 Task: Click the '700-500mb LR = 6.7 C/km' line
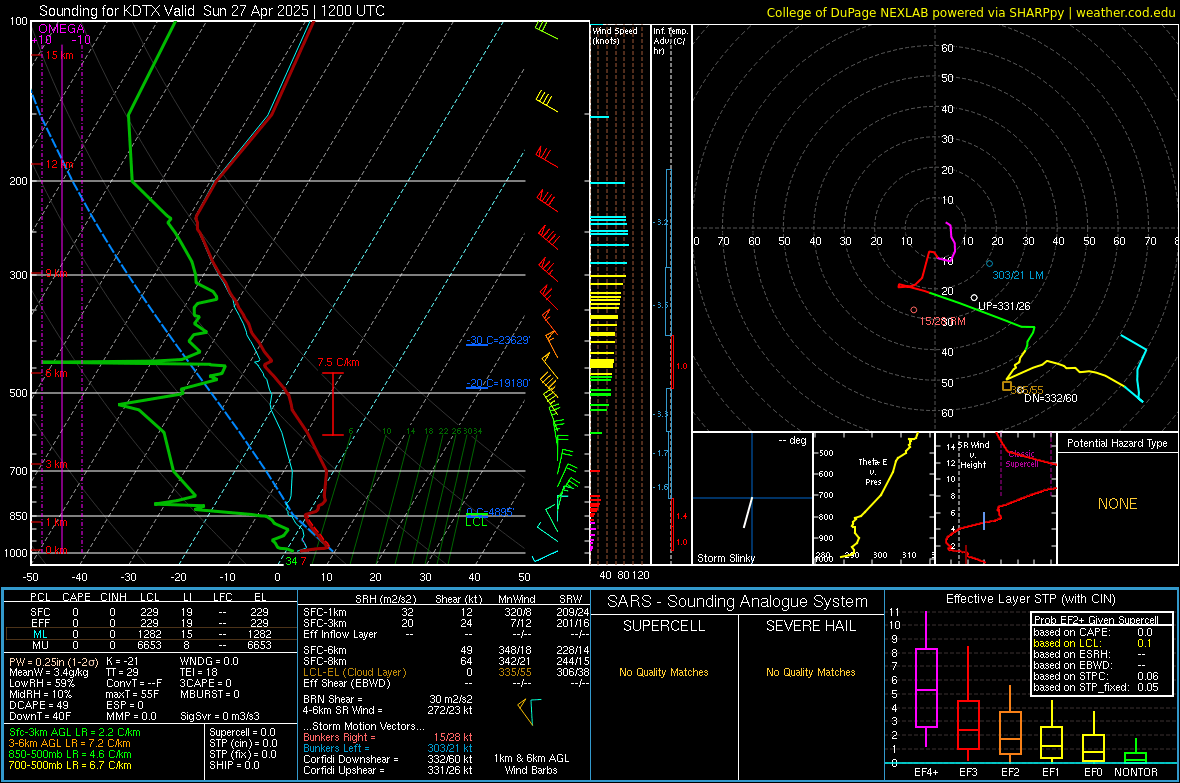(x=70, y=765)
